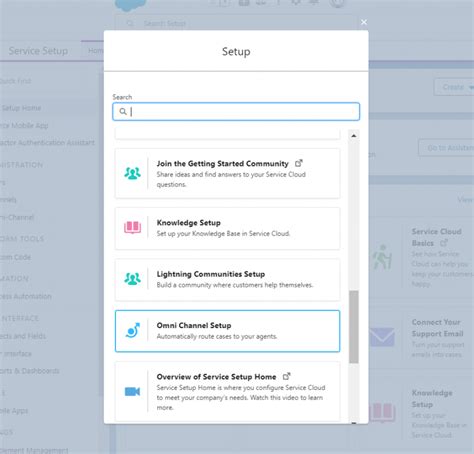
Task: Click the pink book icon for Knowledge Setup
Action: pyautogui.click(x=132, y=227)
